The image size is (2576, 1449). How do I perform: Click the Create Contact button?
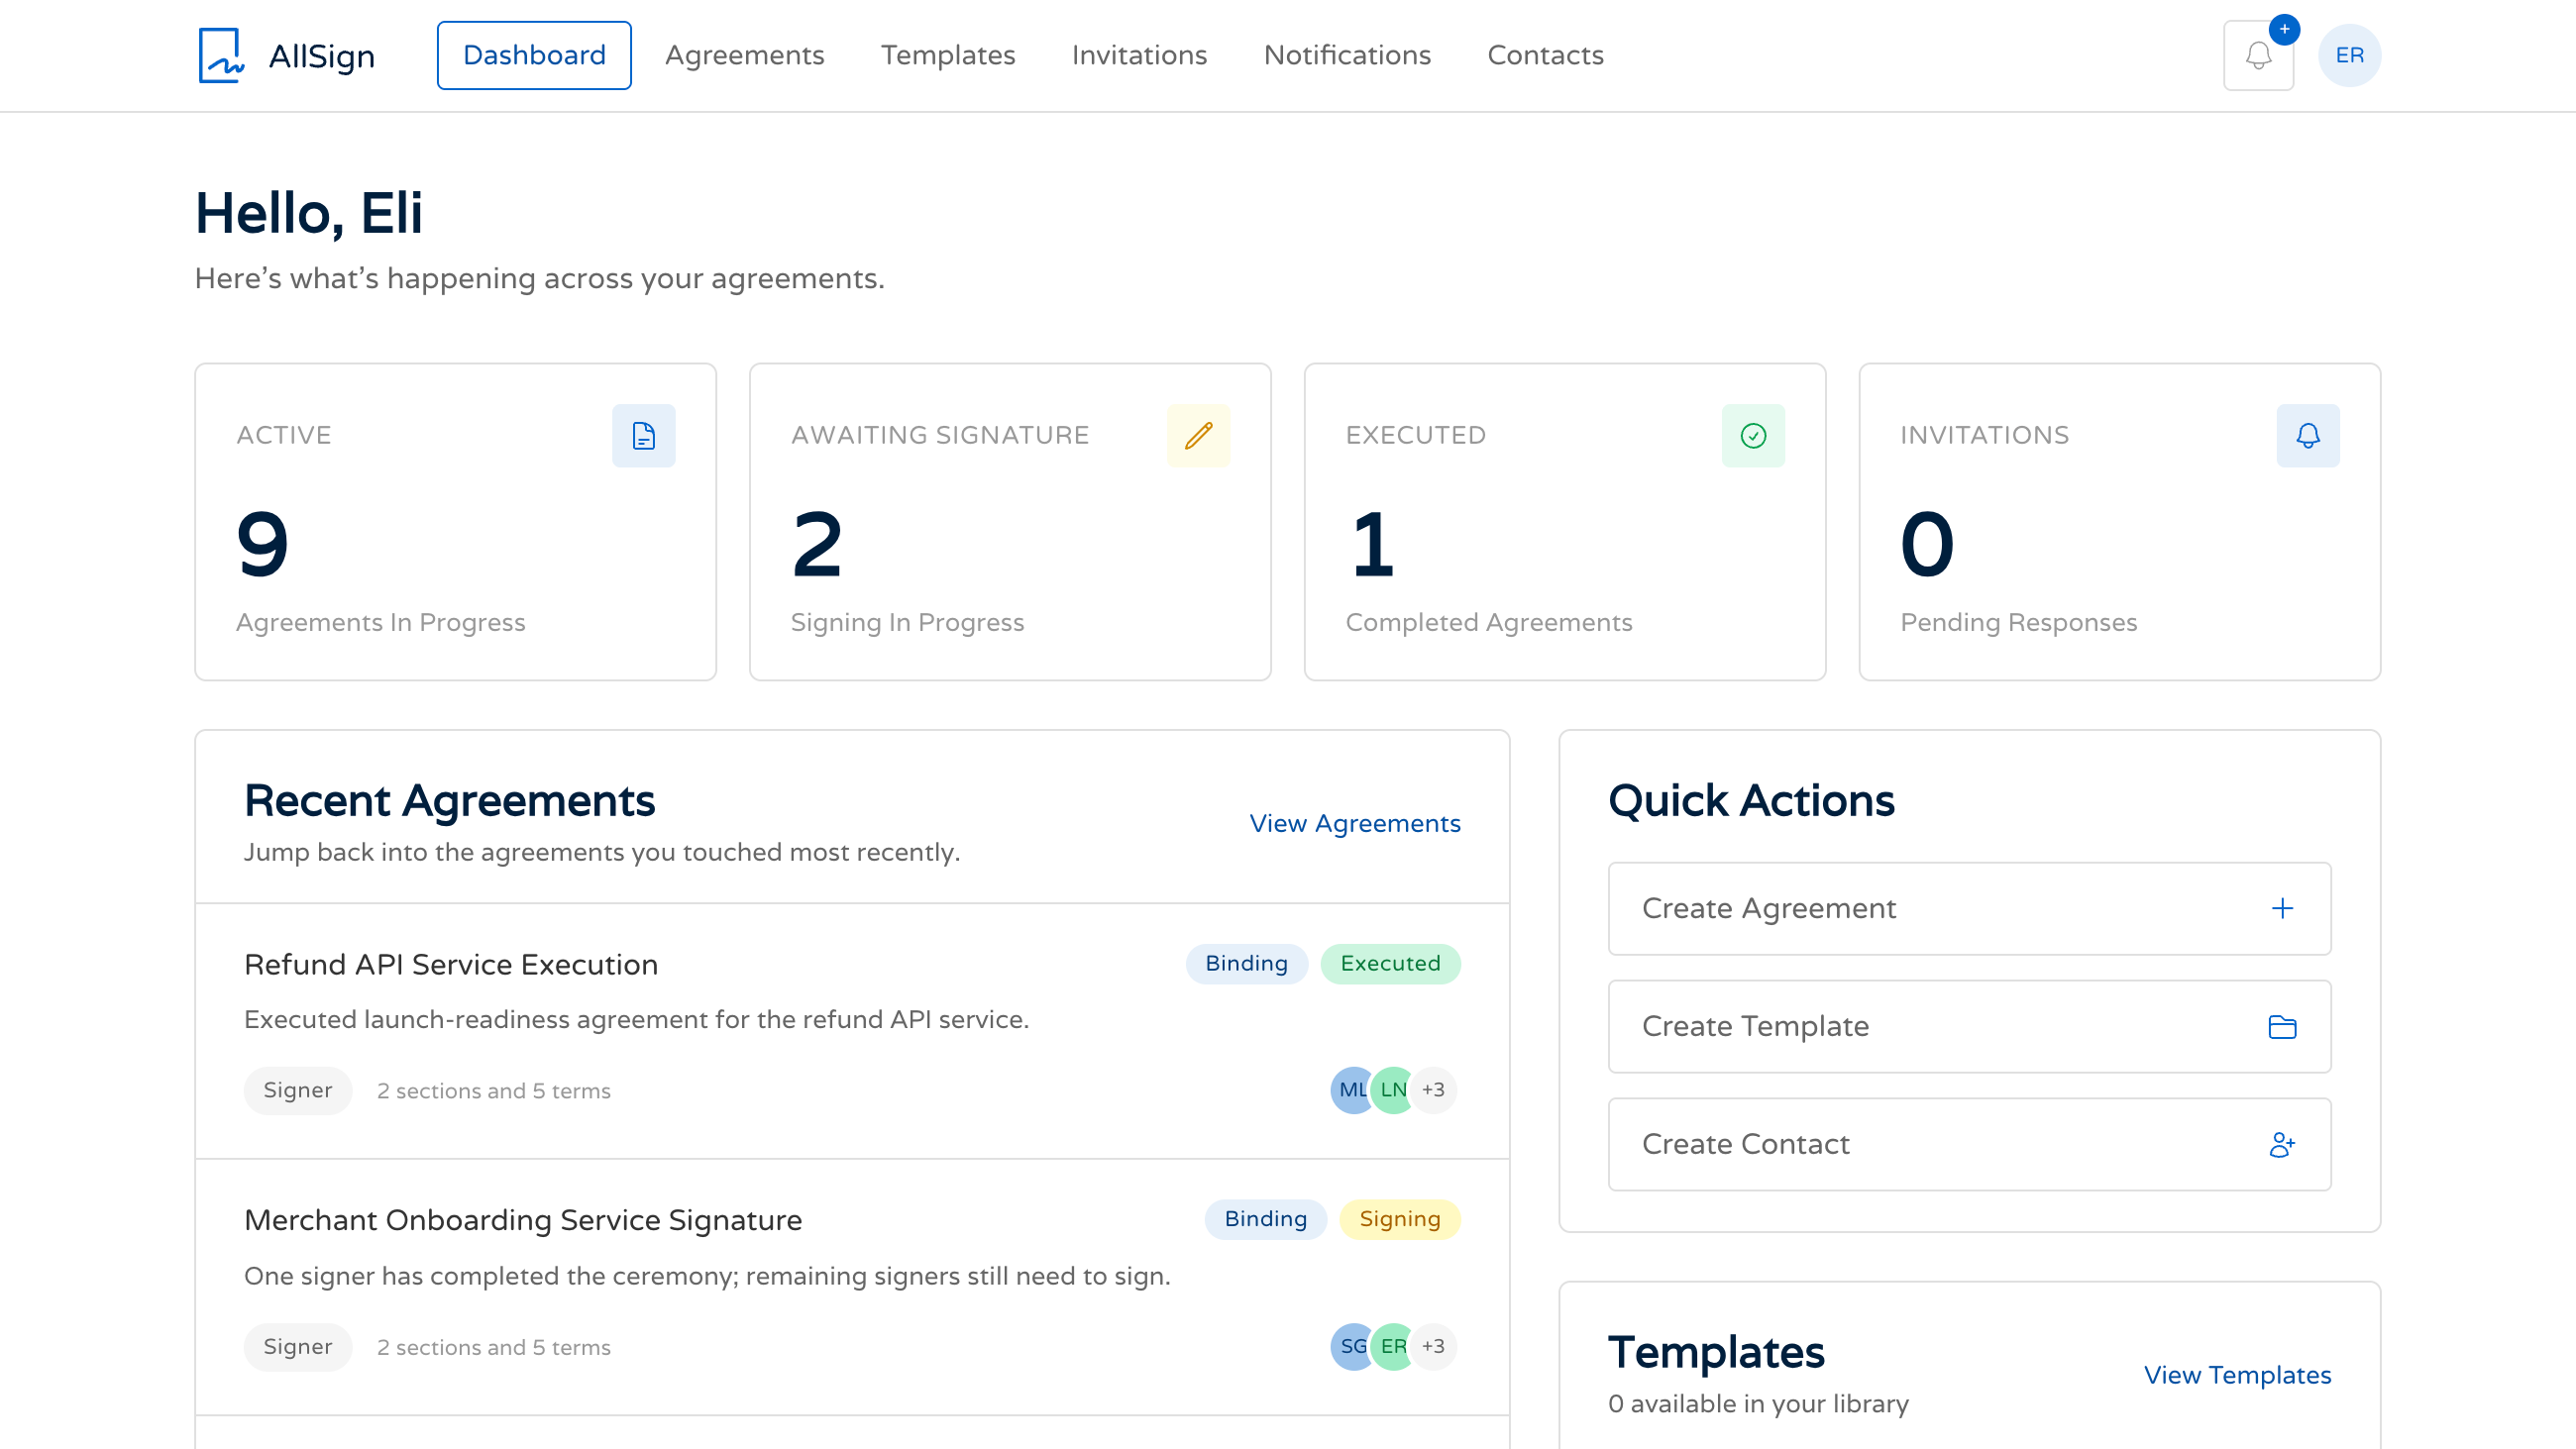(x=1969, y=1144)
